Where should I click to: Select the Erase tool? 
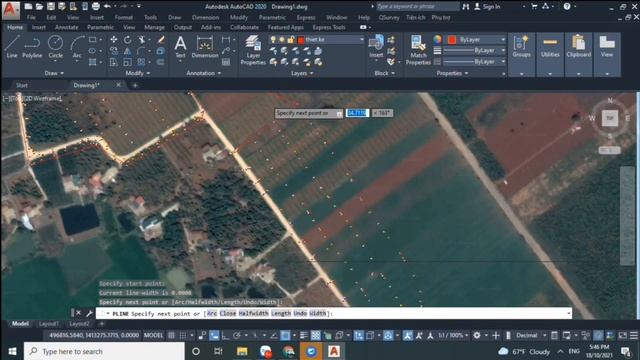pyautogui.click(x=161, y=39)
